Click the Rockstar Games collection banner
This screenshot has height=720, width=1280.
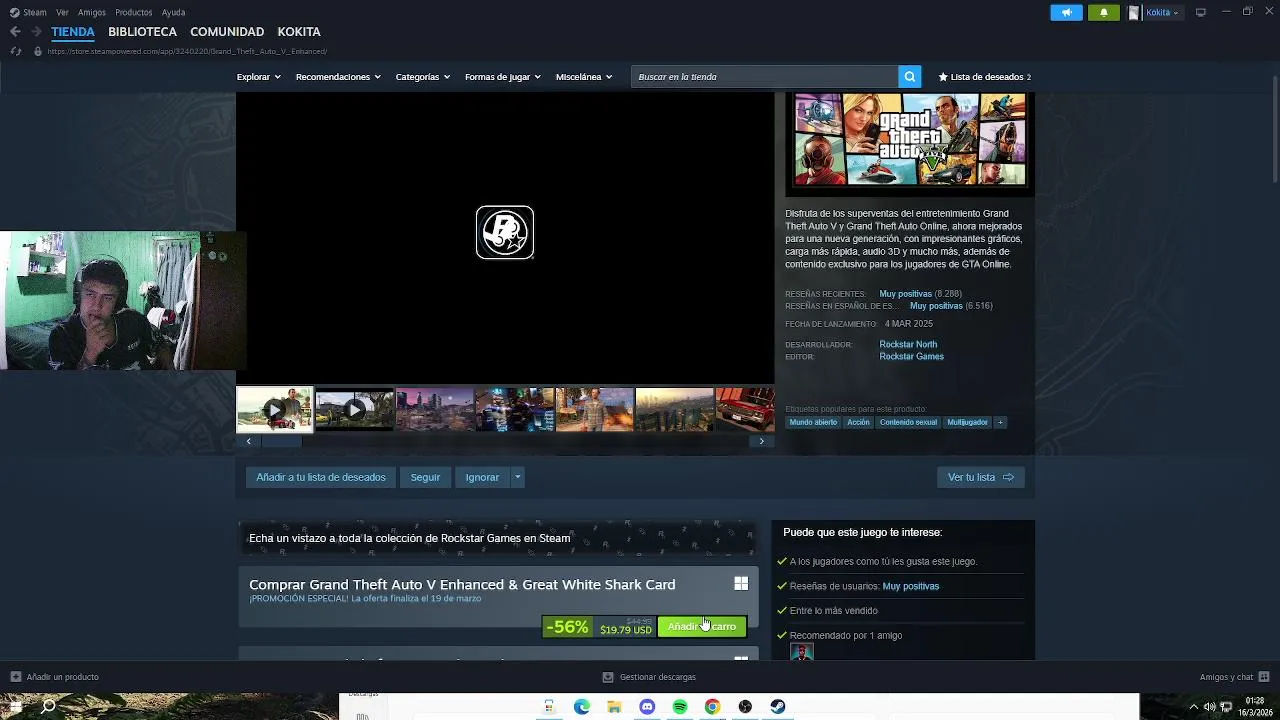(x=498, y=538)
